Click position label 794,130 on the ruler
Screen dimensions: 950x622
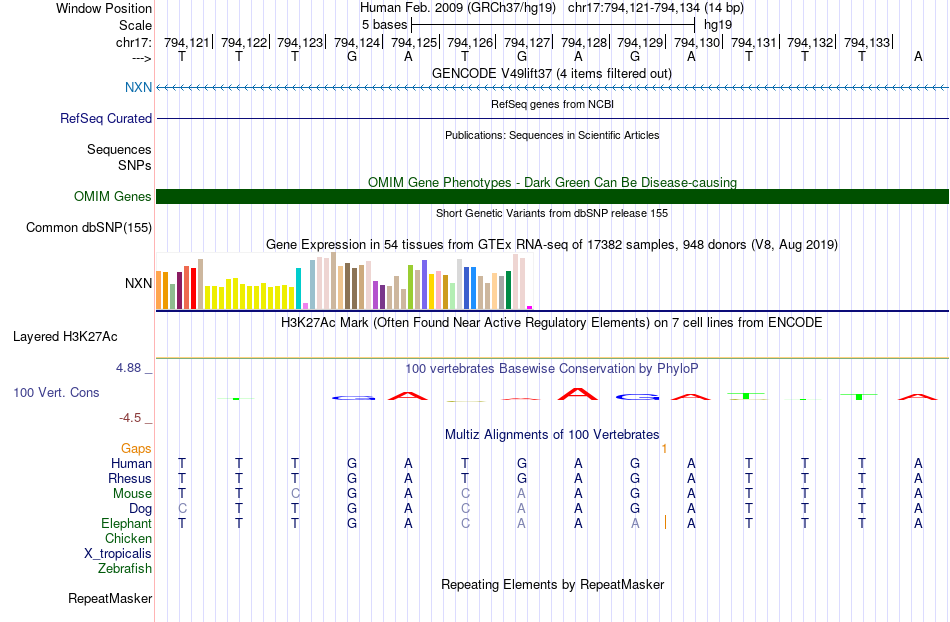pos(697,42)
